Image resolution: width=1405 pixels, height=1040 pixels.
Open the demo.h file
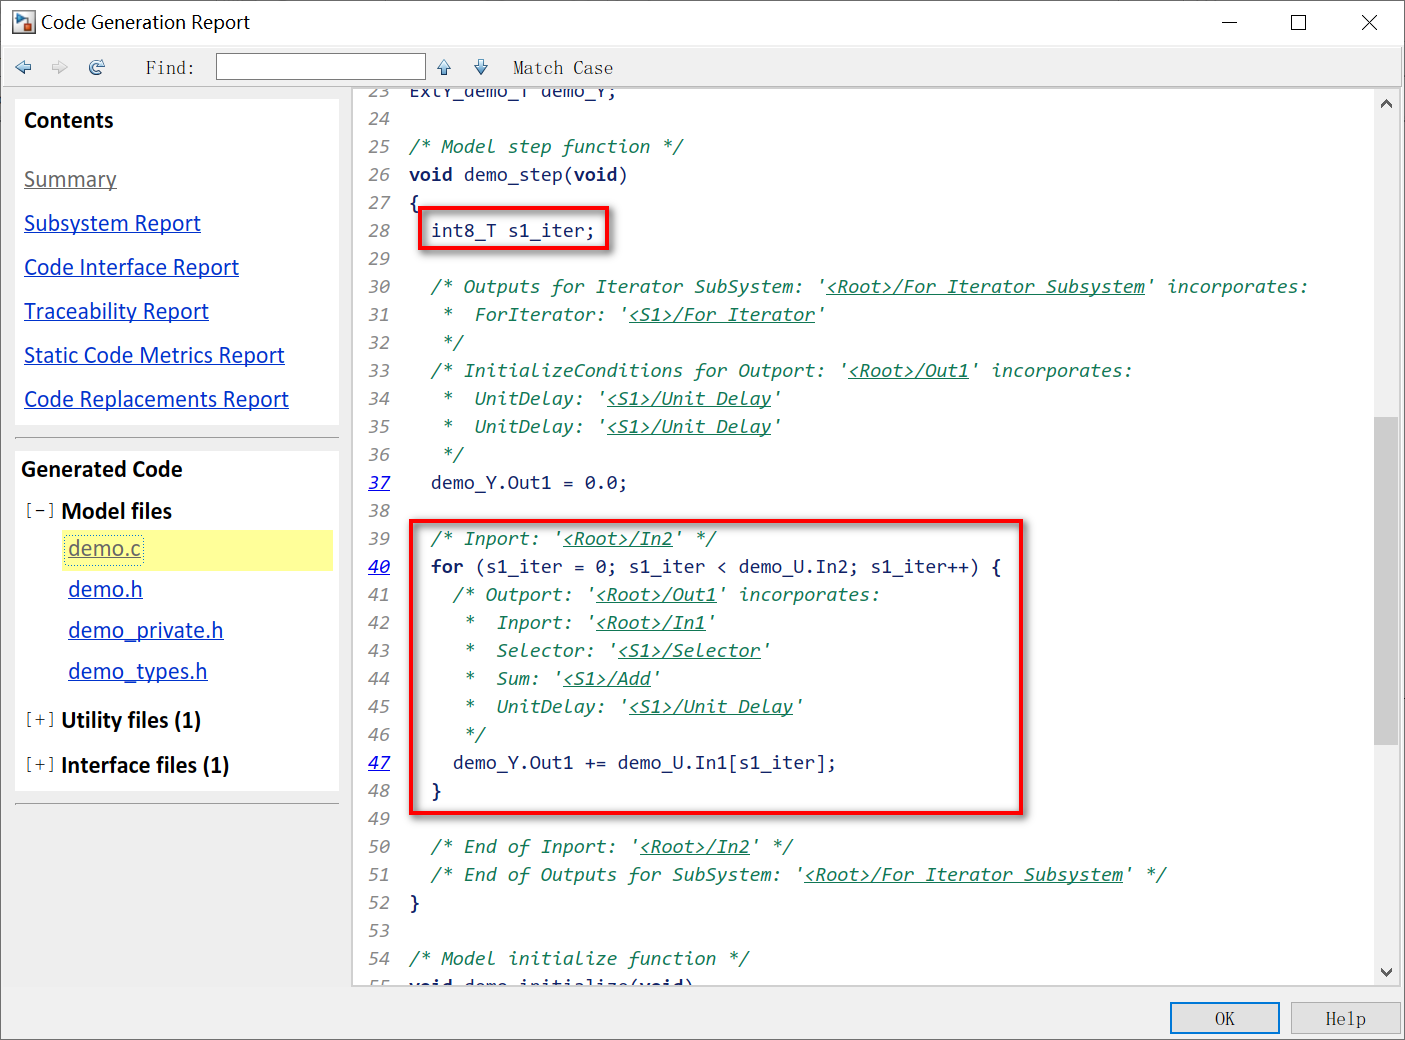tap(105, 590)
